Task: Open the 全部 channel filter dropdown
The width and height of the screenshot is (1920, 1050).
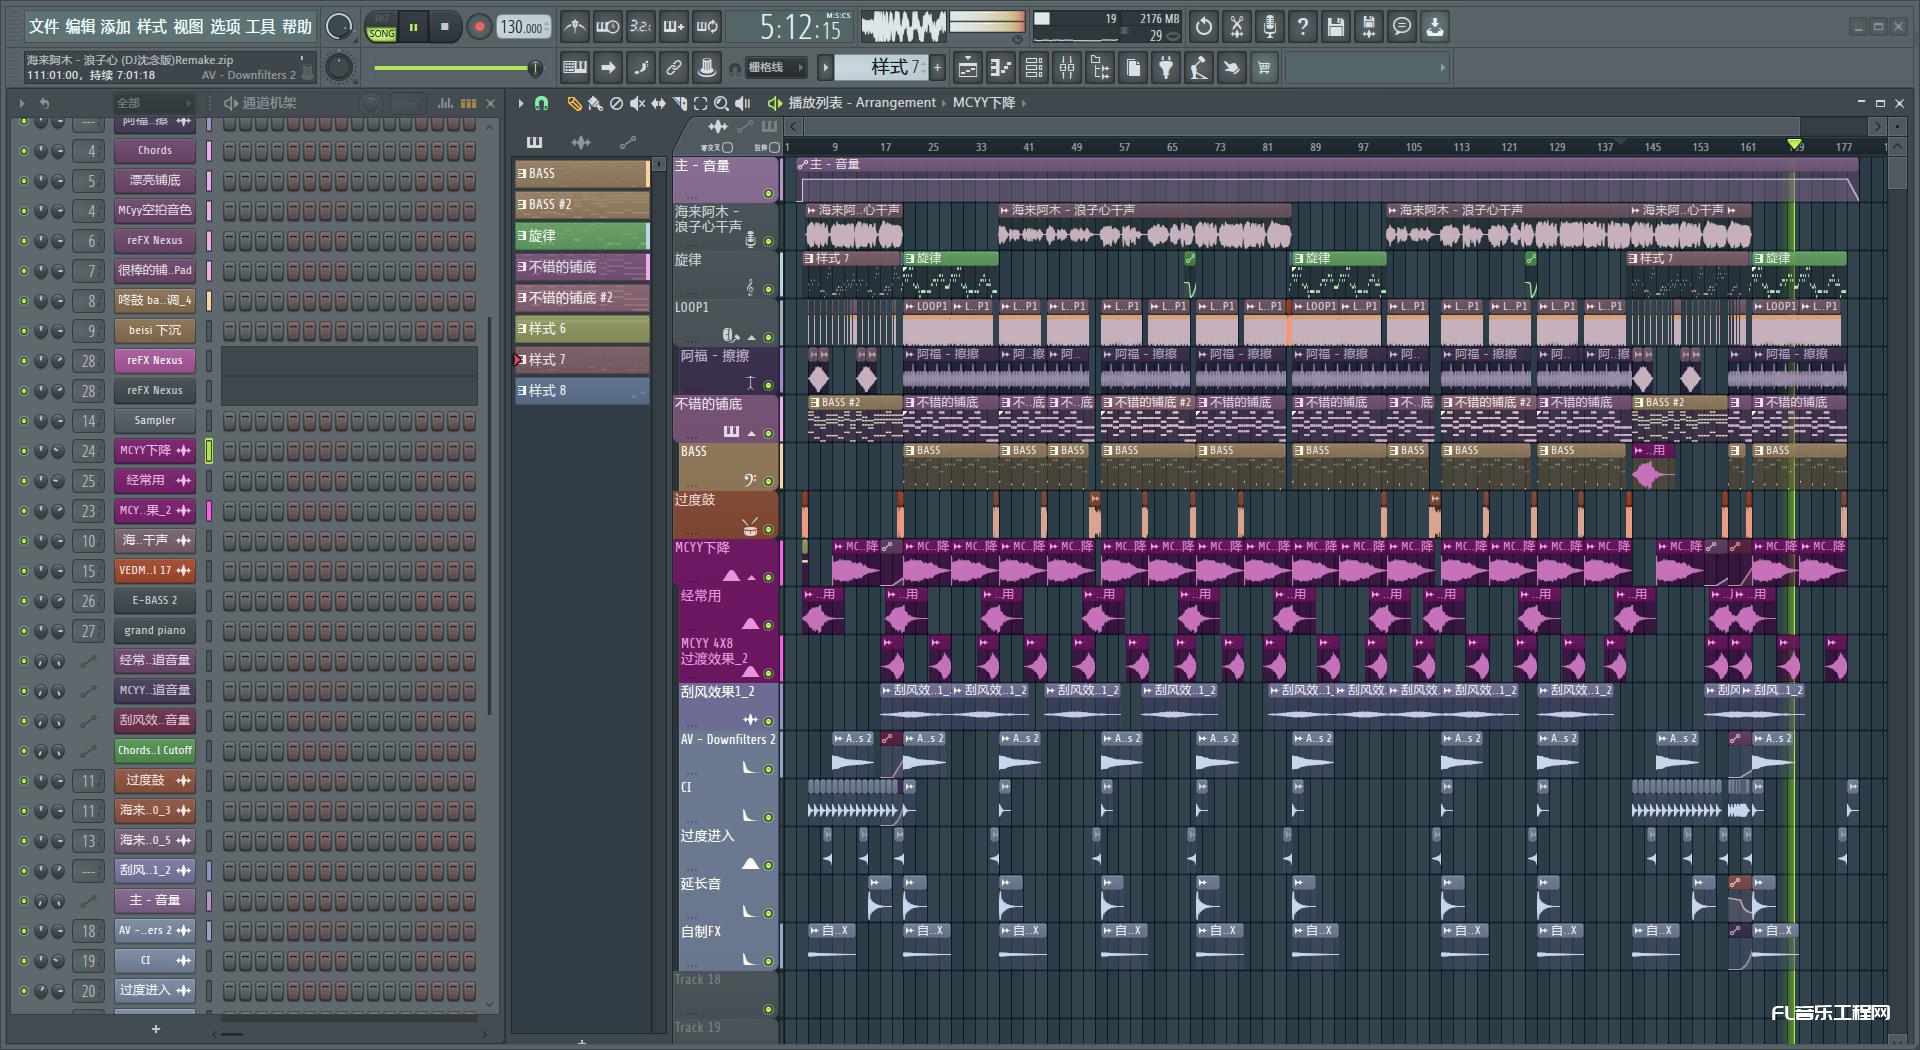Action: click(x=152, y=103)
